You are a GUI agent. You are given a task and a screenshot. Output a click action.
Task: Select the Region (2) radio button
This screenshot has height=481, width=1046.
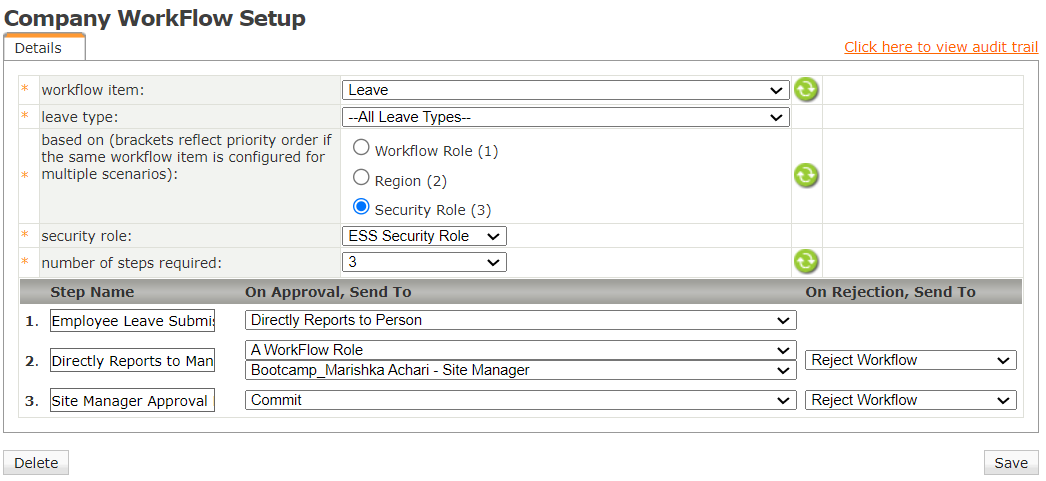click(362, 178)
